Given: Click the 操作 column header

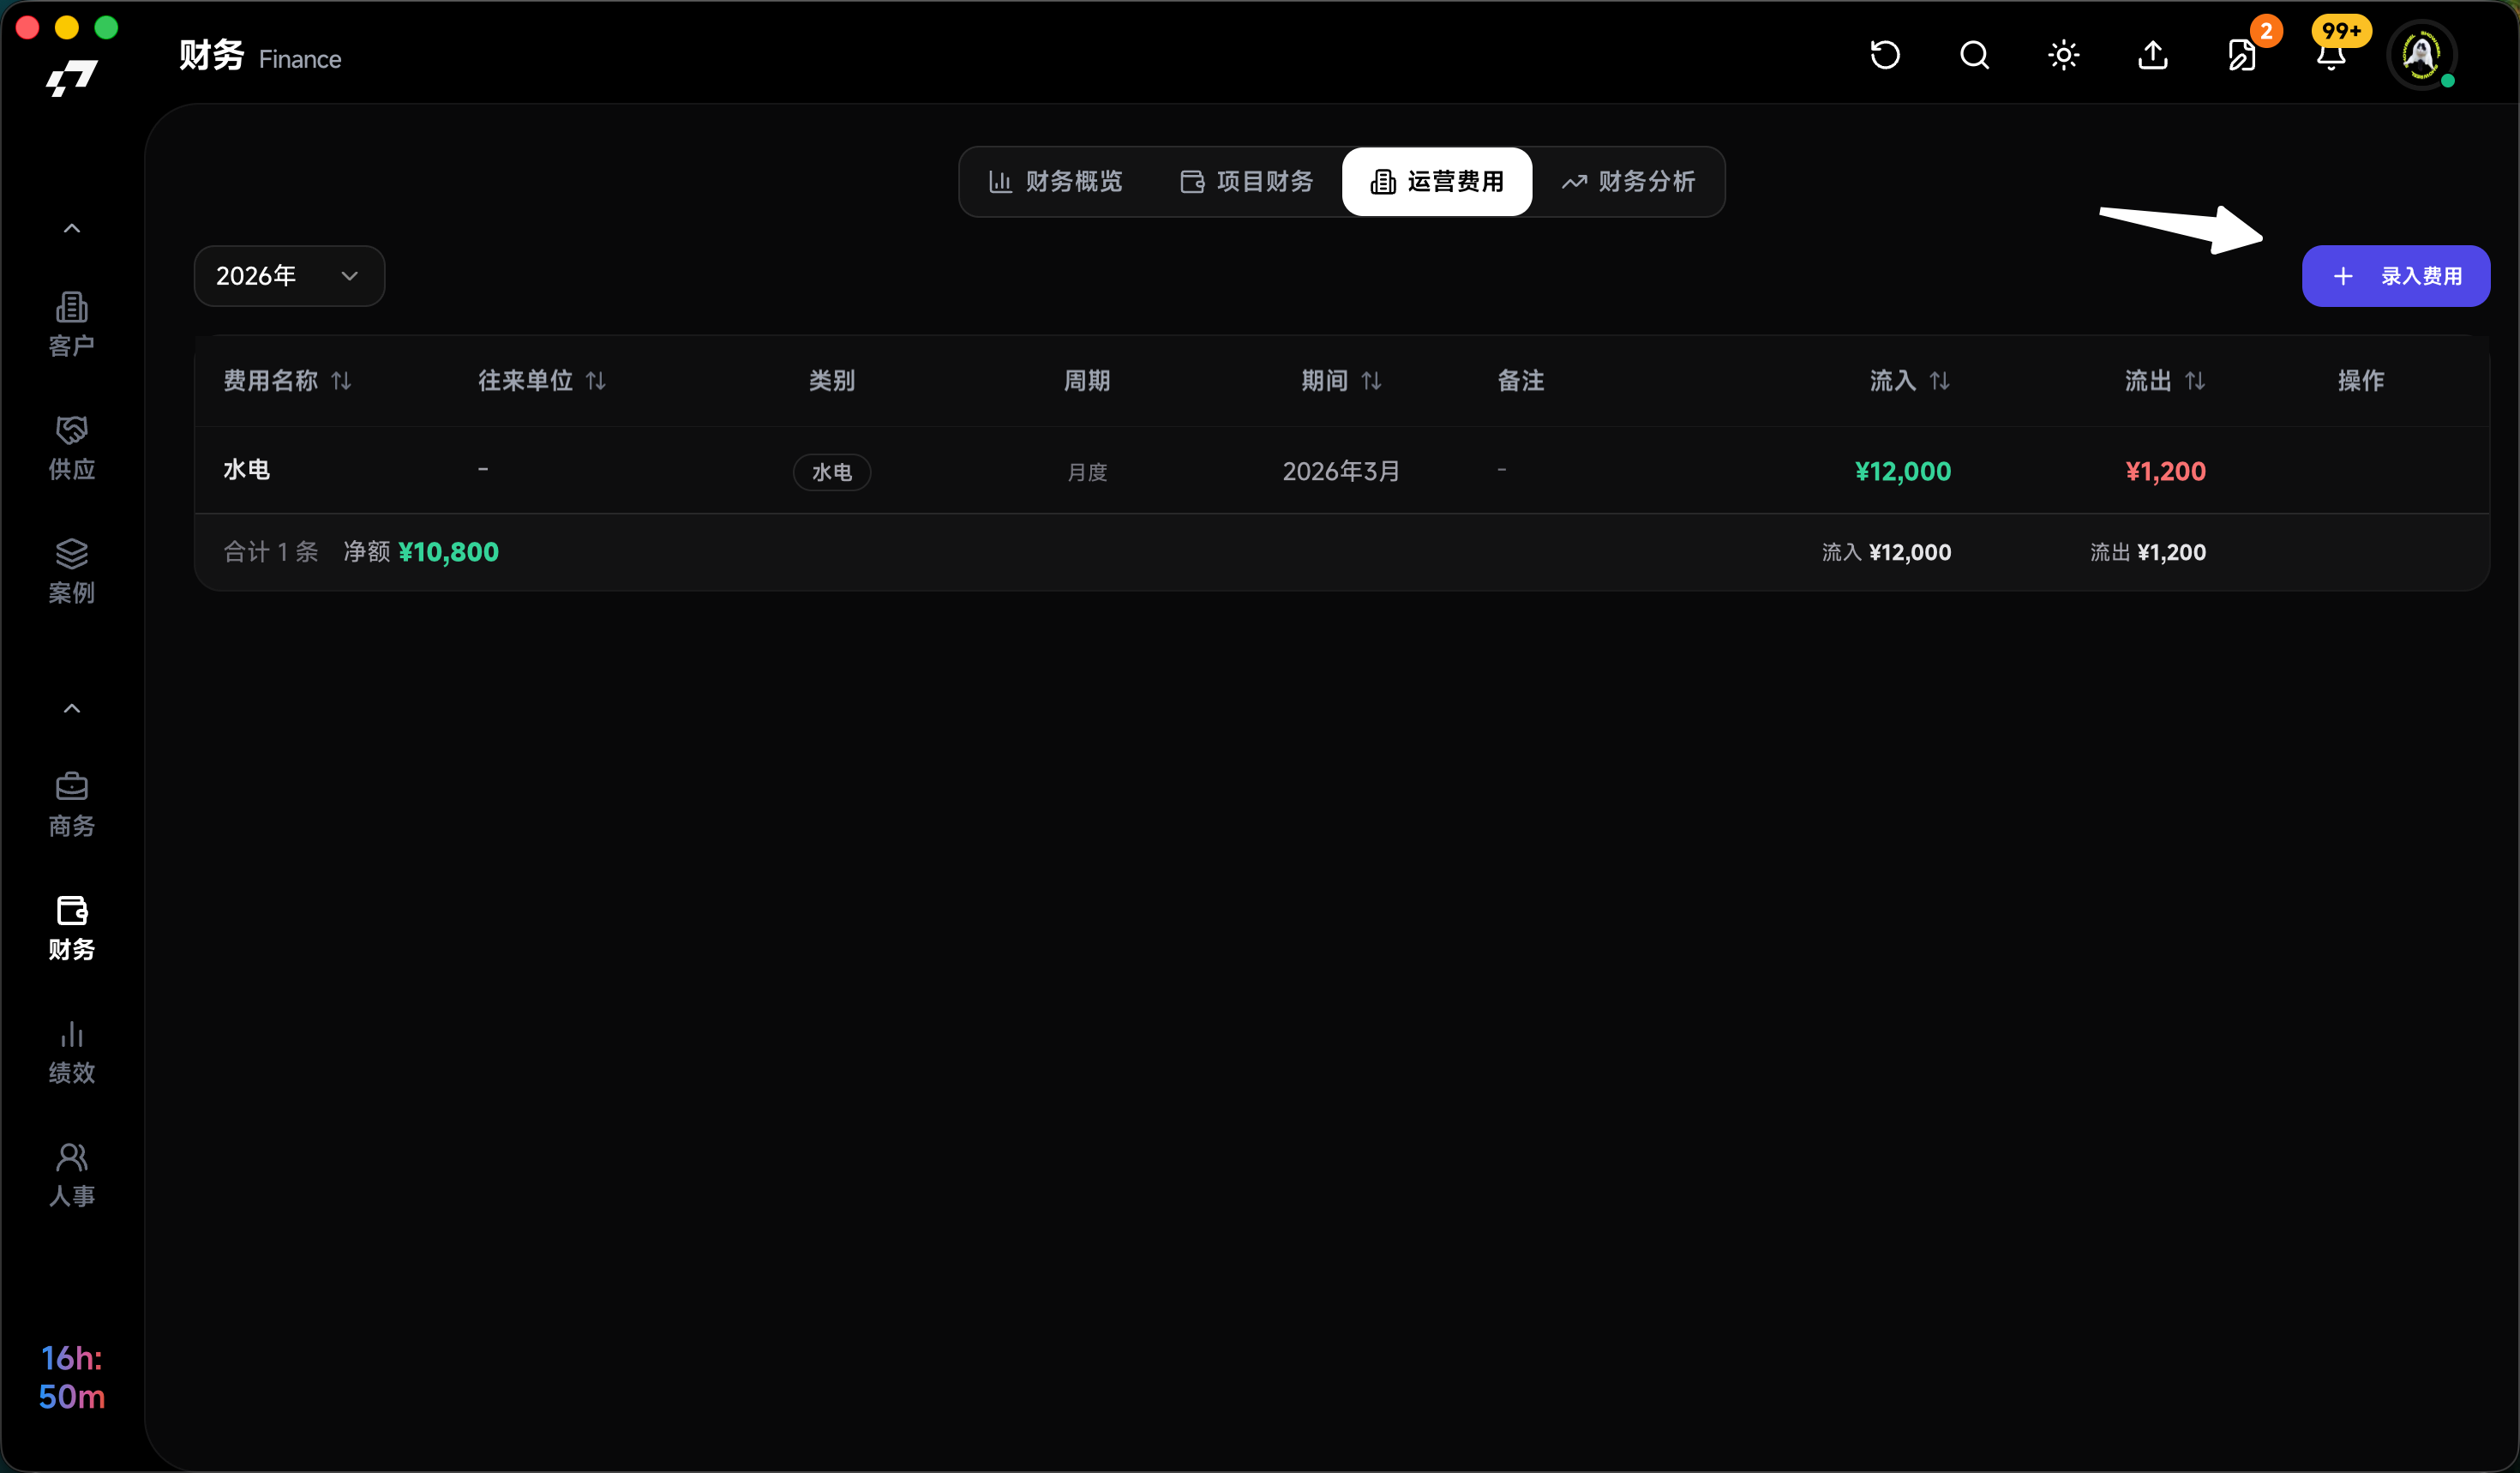Looking at the screenshot, I should coord(2361,381).
